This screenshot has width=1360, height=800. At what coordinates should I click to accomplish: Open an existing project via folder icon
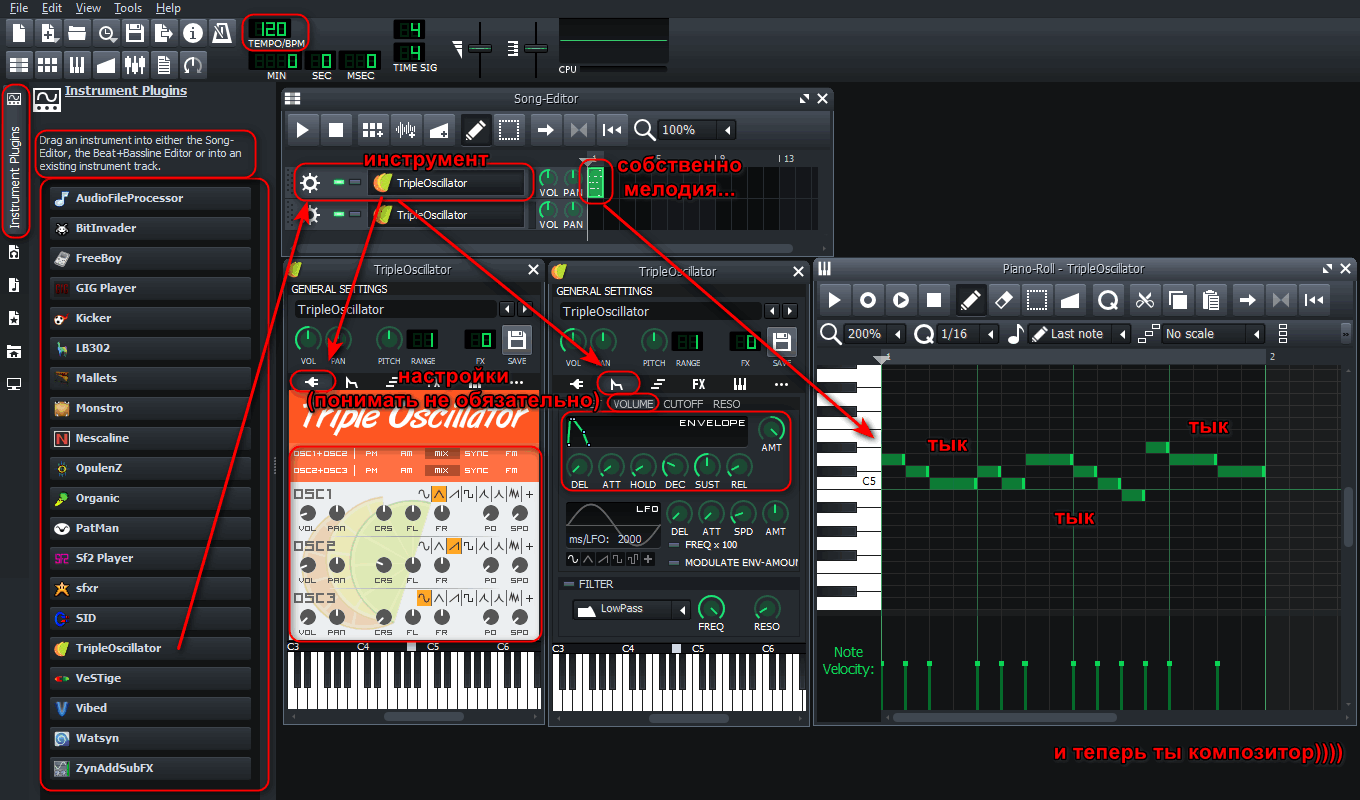pyautogui.click(x=77, y=33)
